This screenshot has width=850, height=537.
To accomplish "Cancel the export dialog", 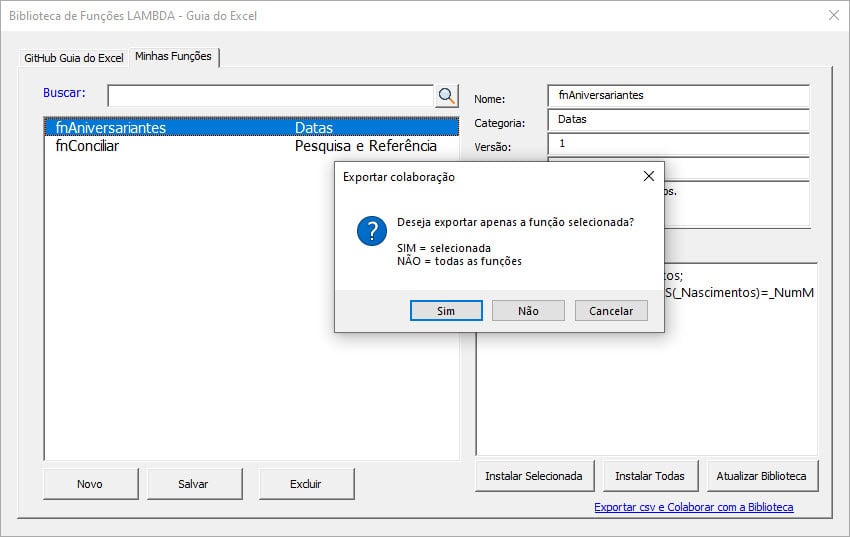I will pyautogui.click(x=611, y=311).
